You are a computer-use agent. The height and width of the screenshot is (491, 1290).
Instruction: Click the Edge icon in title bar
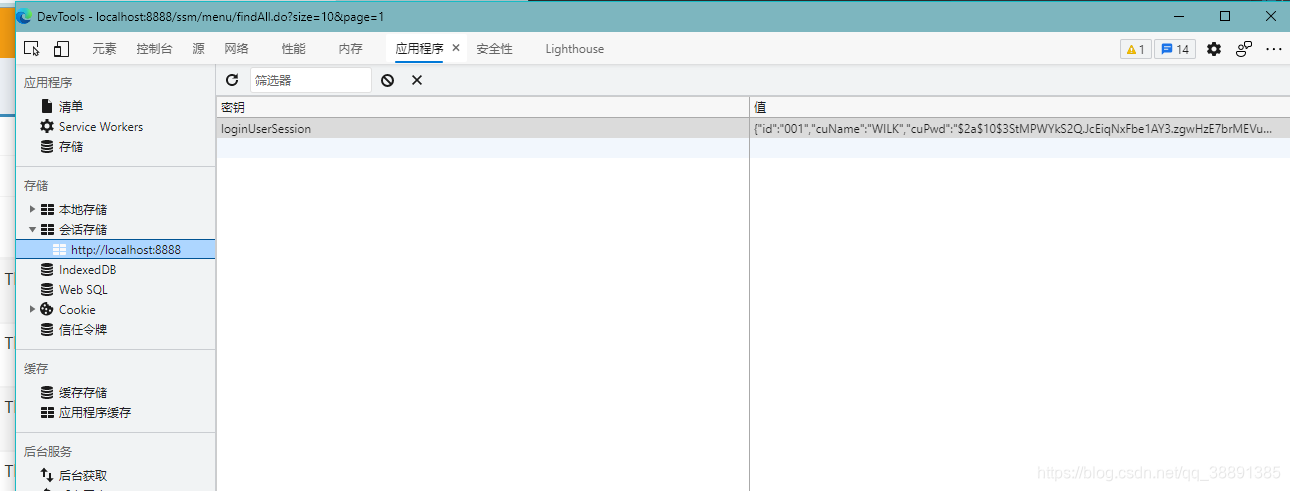tap(24, 16)
